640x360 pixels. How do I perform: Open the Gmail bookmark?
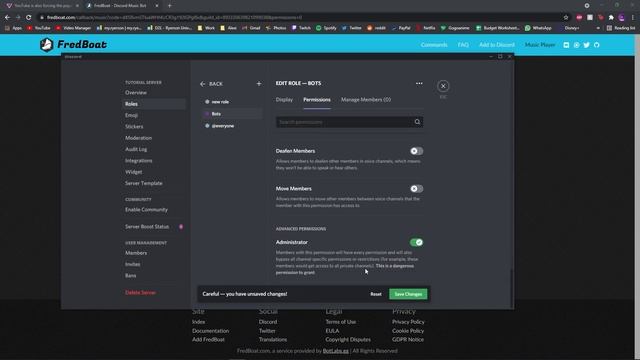click(x=251, y=28)
